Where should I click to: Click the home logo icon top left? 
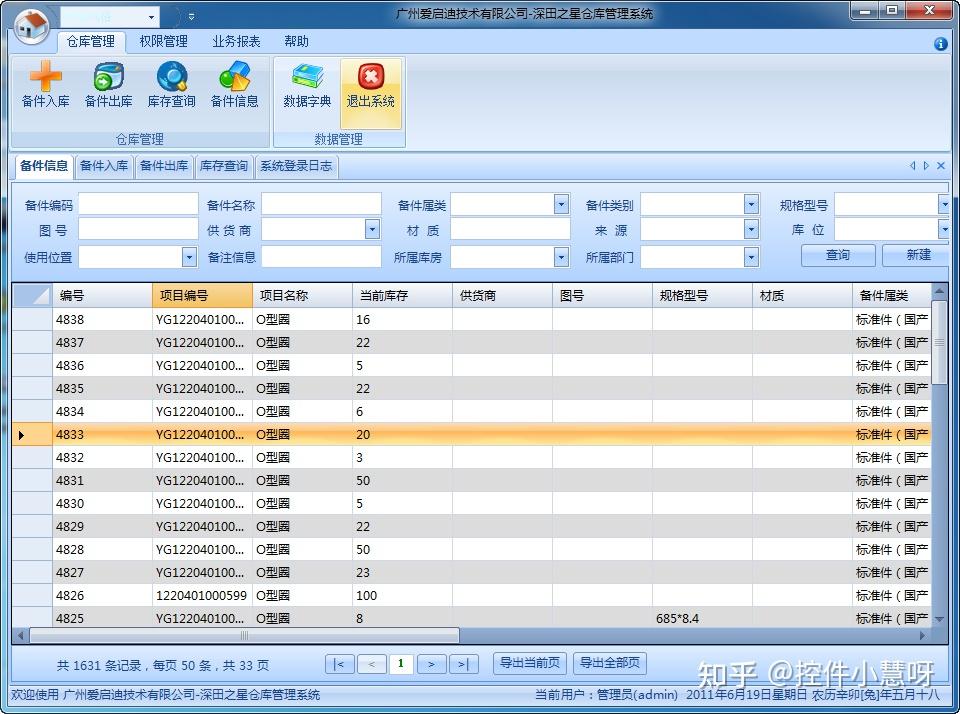[30, 27]
